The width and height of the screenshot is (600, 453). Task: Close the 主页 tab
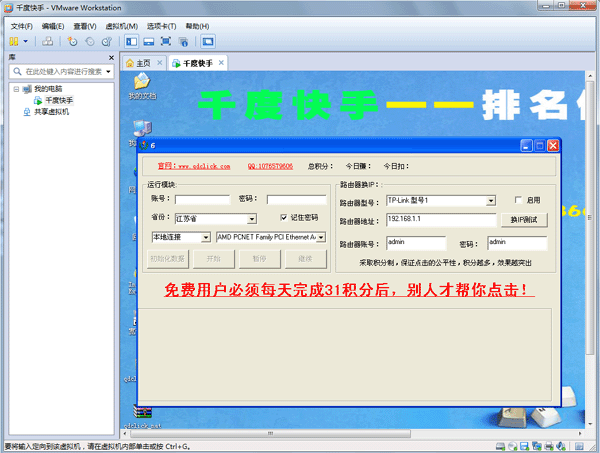160,62
